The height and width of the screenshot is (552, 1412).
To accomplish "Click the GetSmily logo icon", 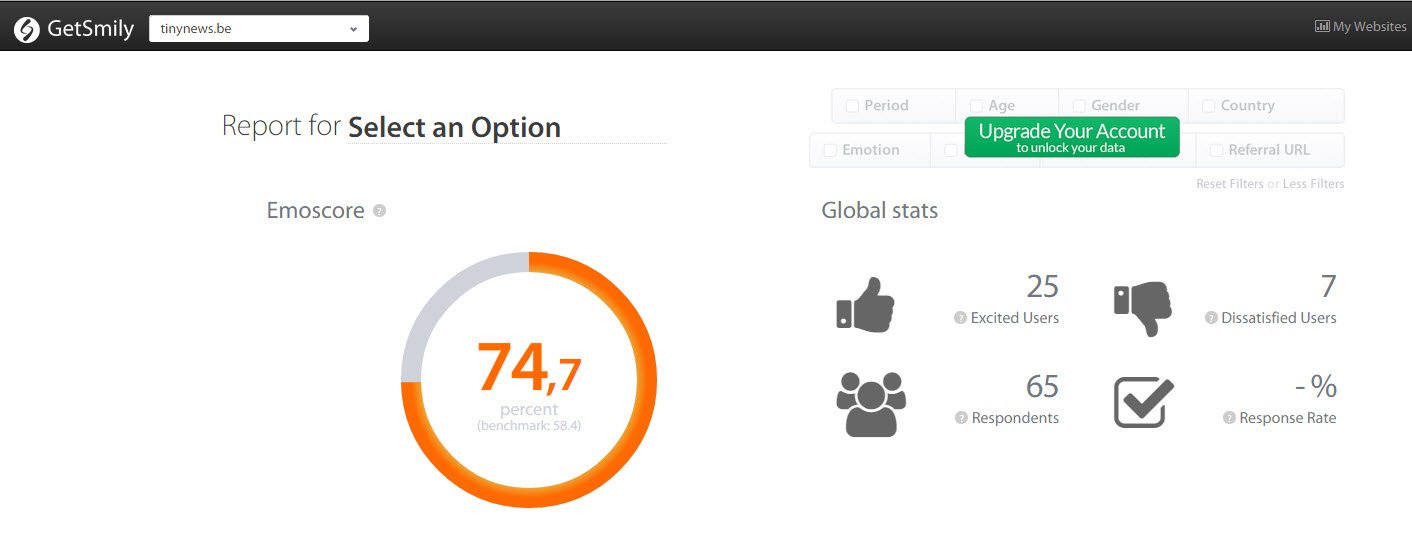I will pos(27,29).
